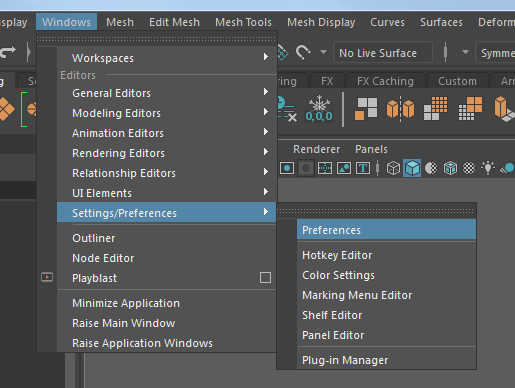Toggle smooth shade all cube icon
515x388 pixels.
point(412,168)
